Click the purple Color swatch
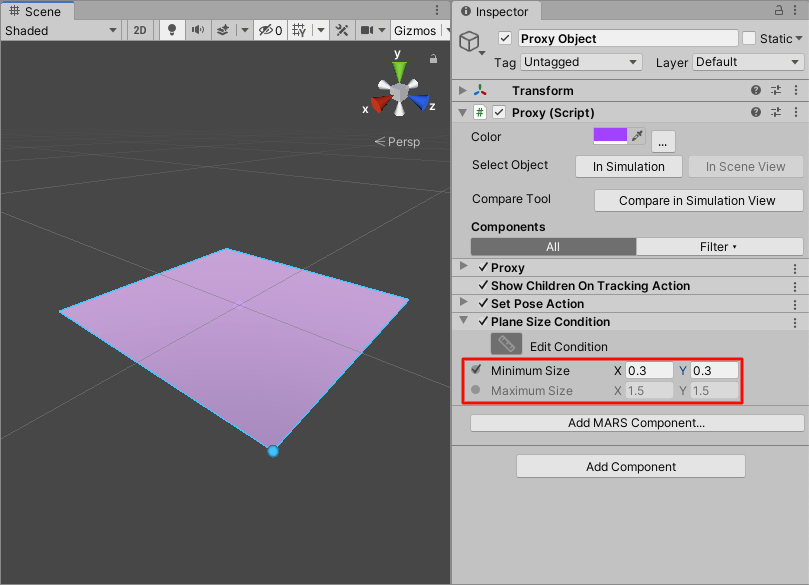Image resolution: width=809 pixels, height=585 pixels. tap(610, 137)
